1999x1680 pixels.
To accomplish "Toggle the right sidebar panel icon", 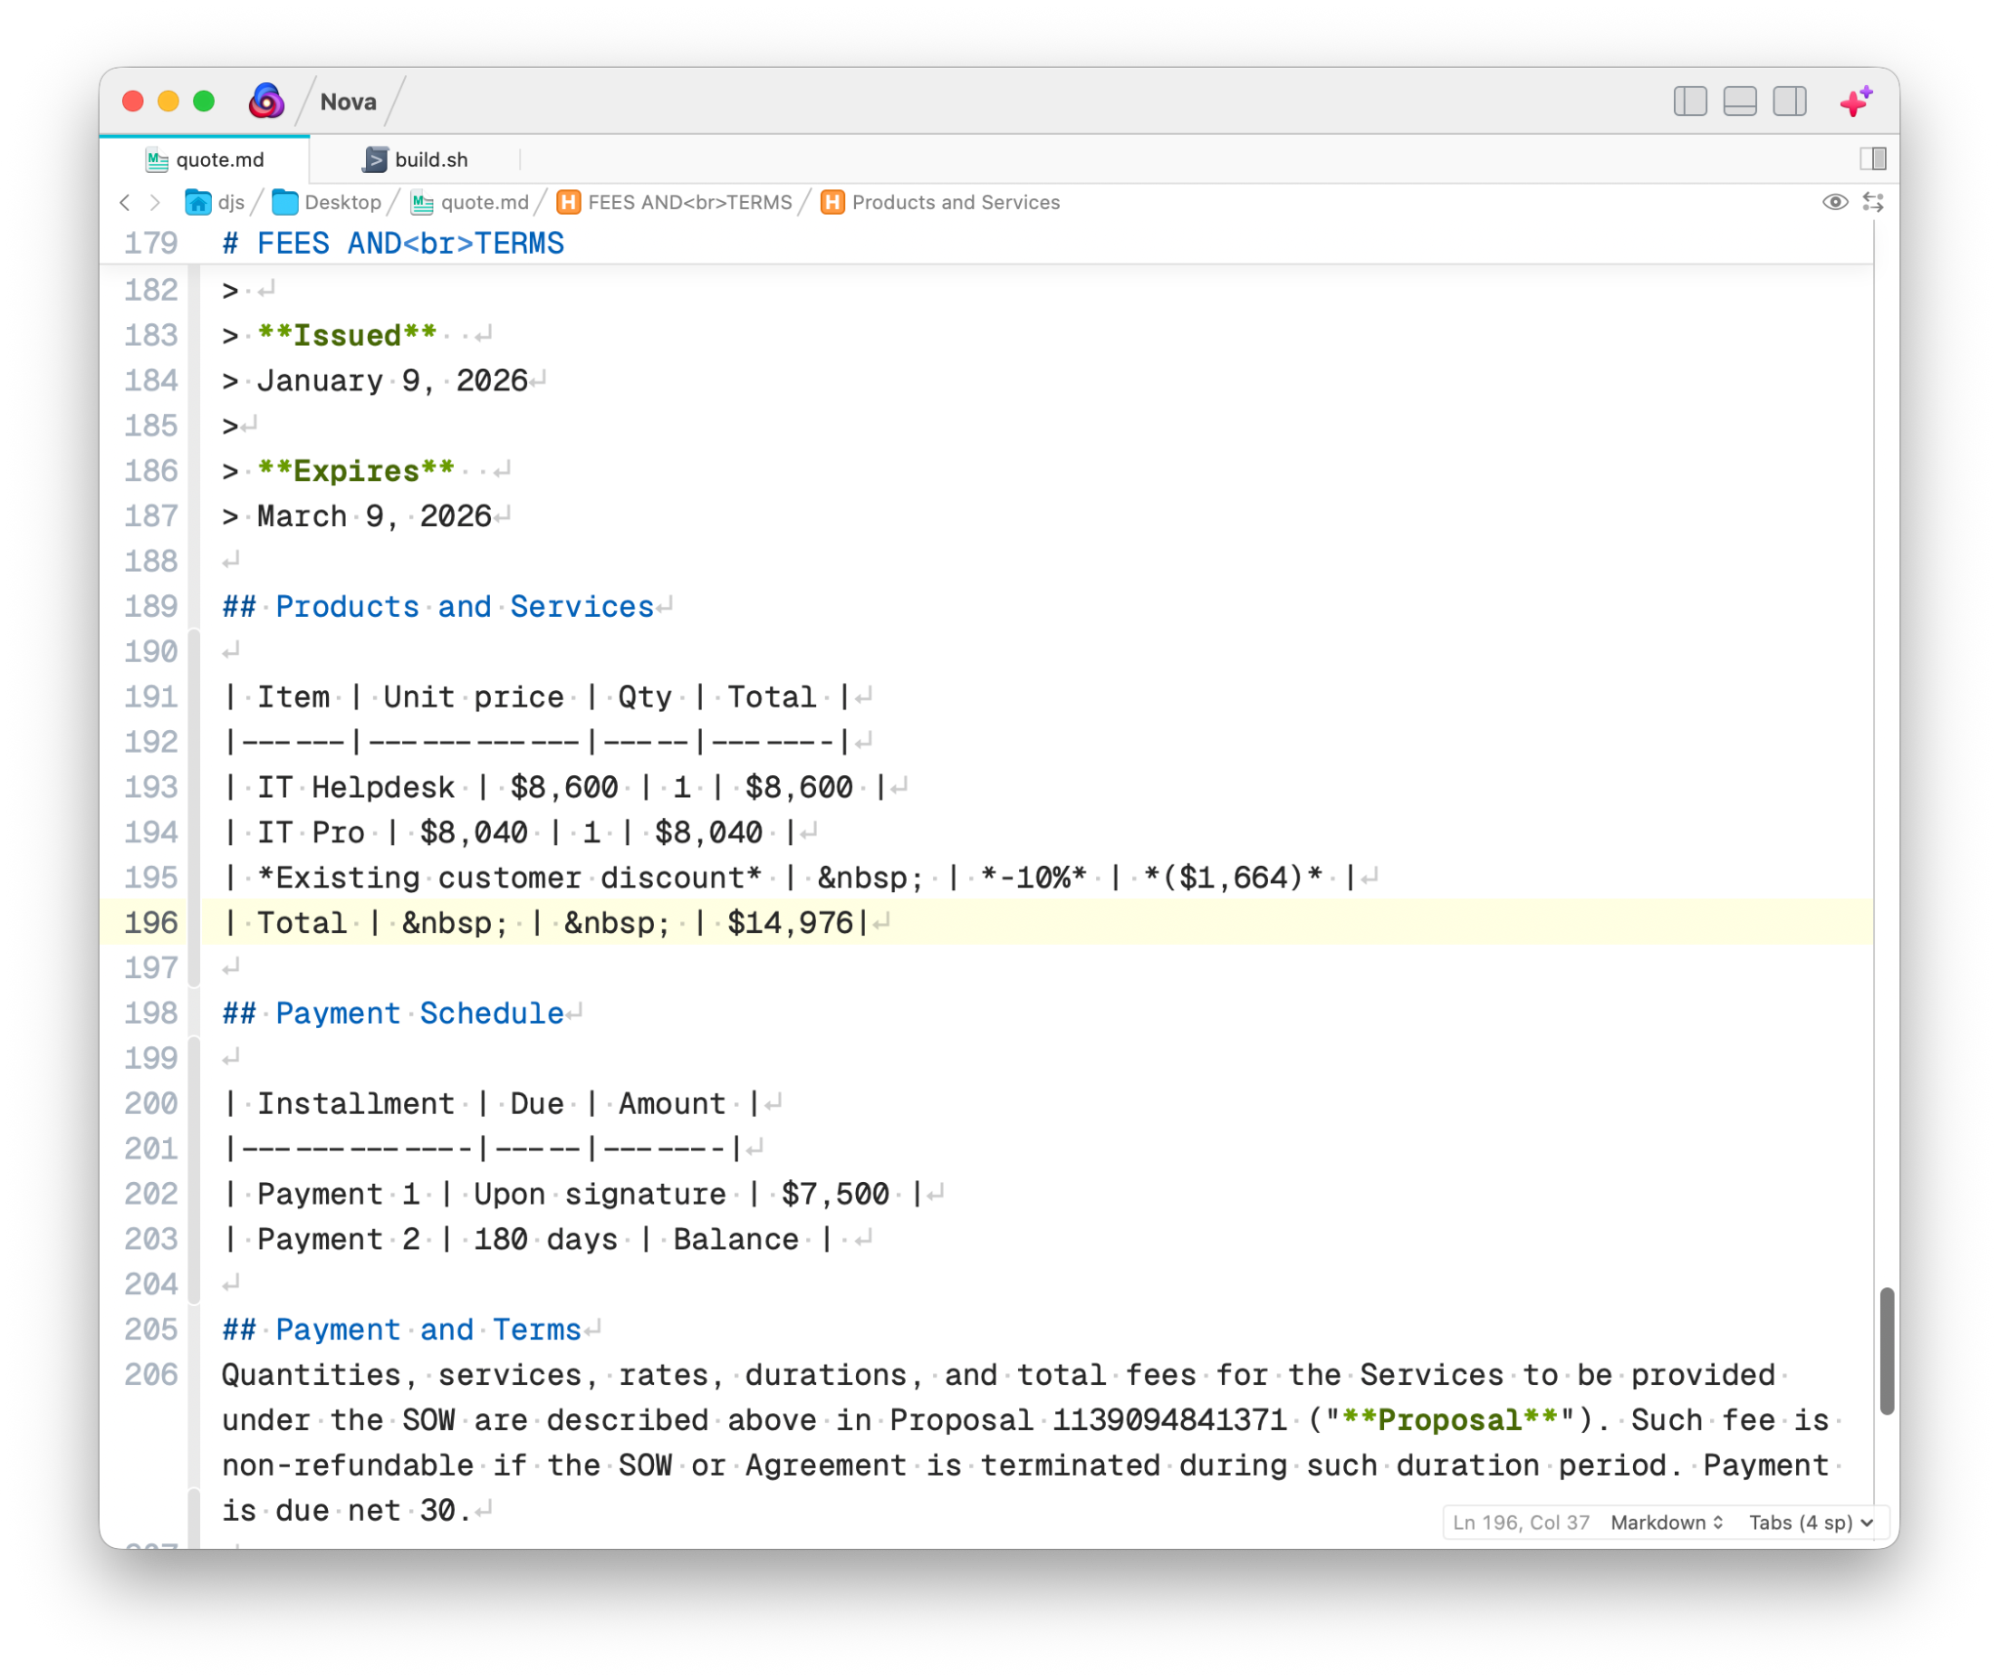I will [1790, 102].
